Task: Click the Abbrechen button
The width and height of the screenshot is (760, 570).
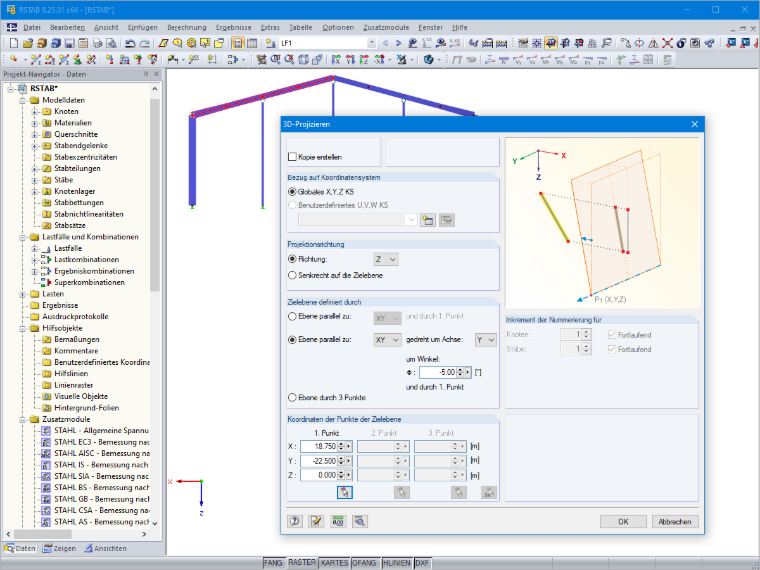Action: (675, 522)
